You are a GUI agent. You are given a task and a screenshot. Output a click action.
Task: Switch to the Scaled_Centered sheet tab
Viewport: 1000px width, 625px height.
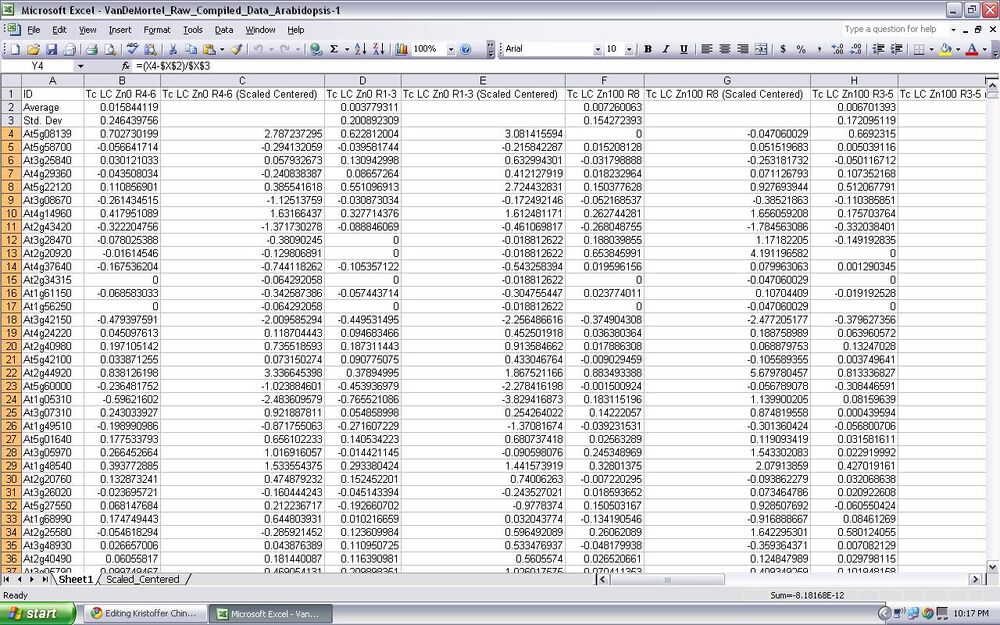pos(142,579)
